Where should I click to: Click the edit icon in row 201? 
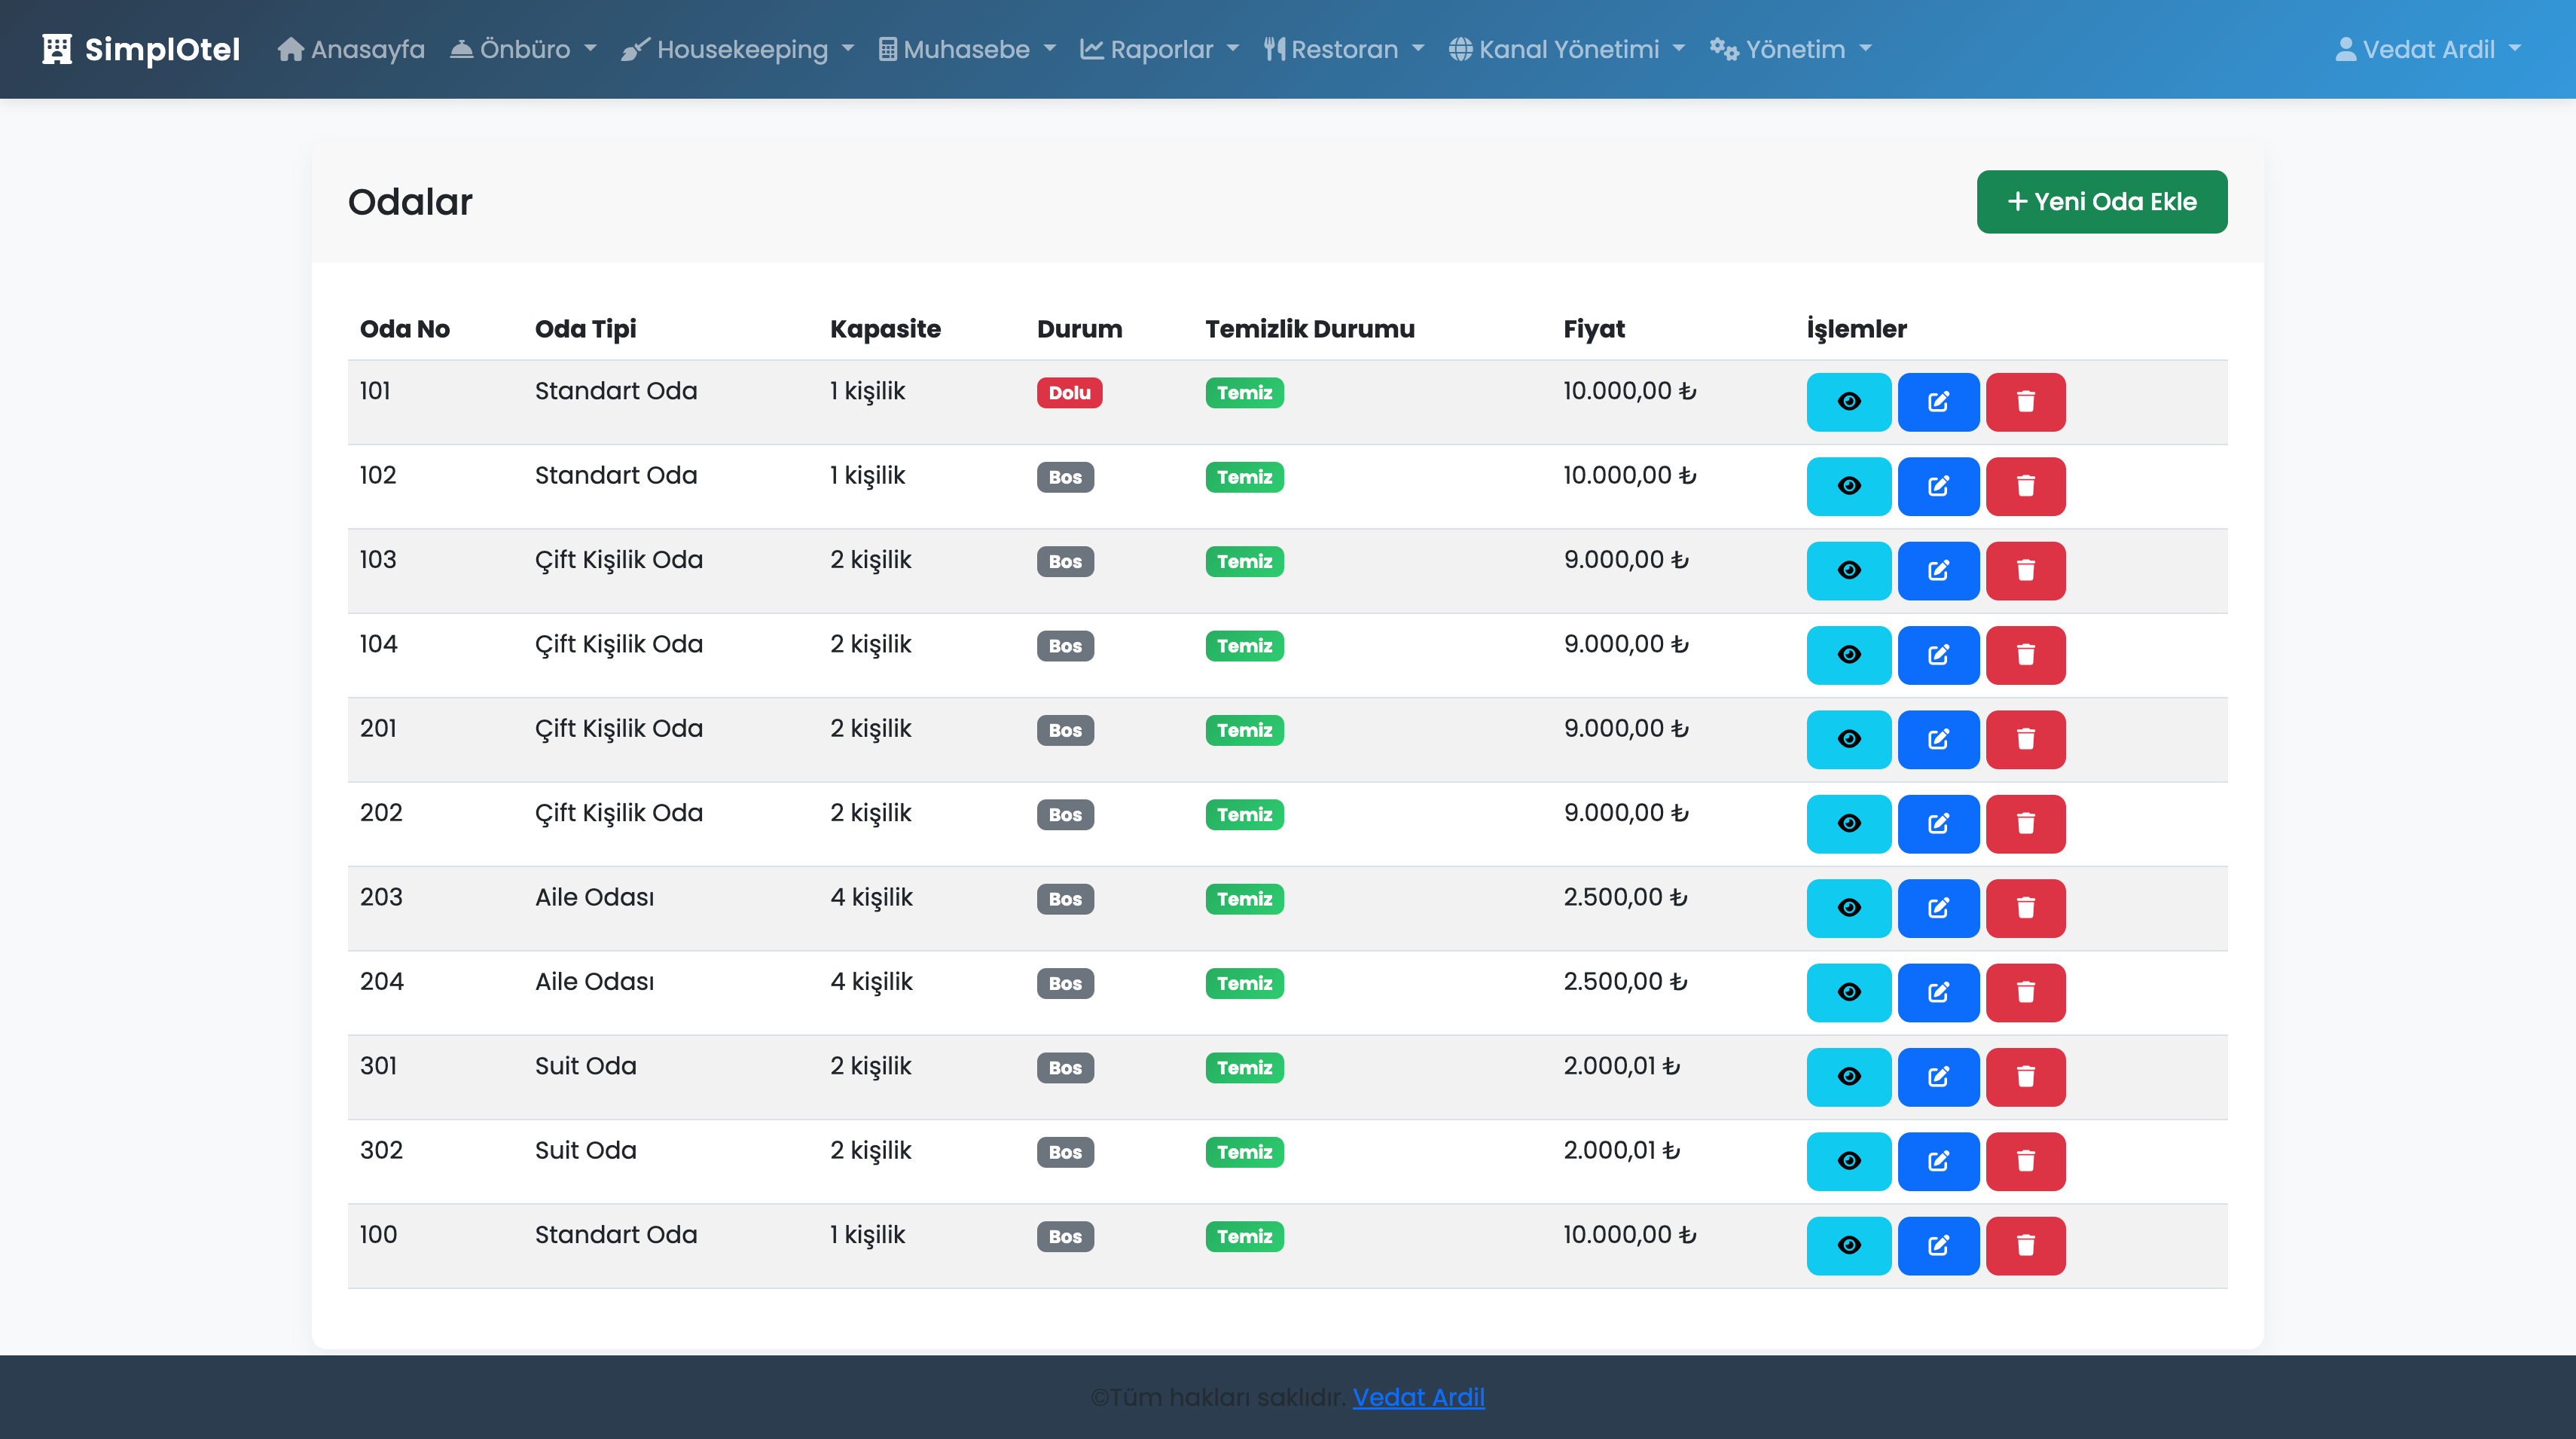tap(1937, 740)
